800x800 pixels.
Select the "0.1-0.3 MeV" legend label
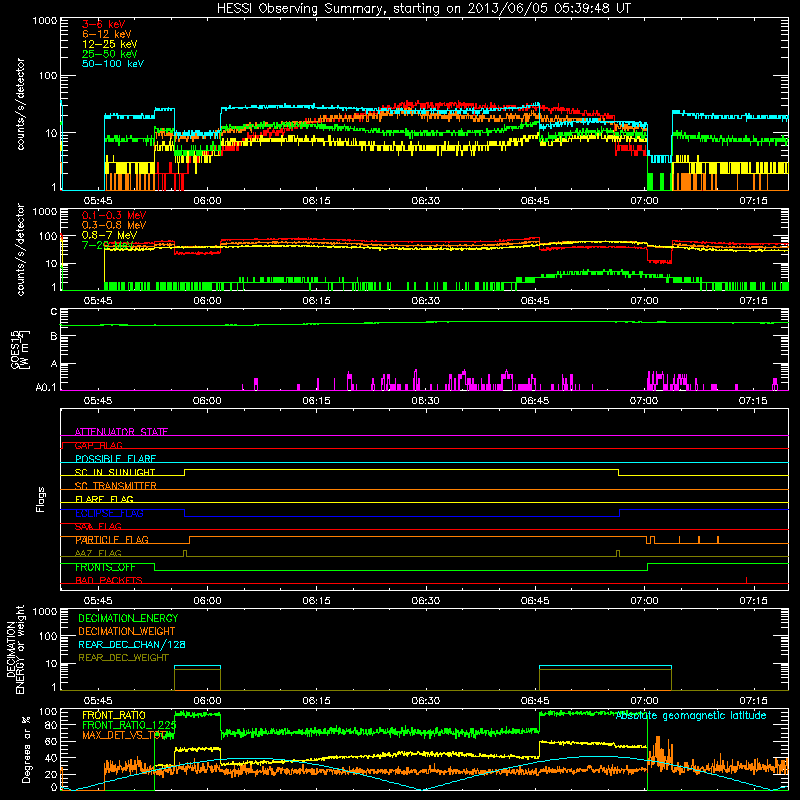coord(114,215)
